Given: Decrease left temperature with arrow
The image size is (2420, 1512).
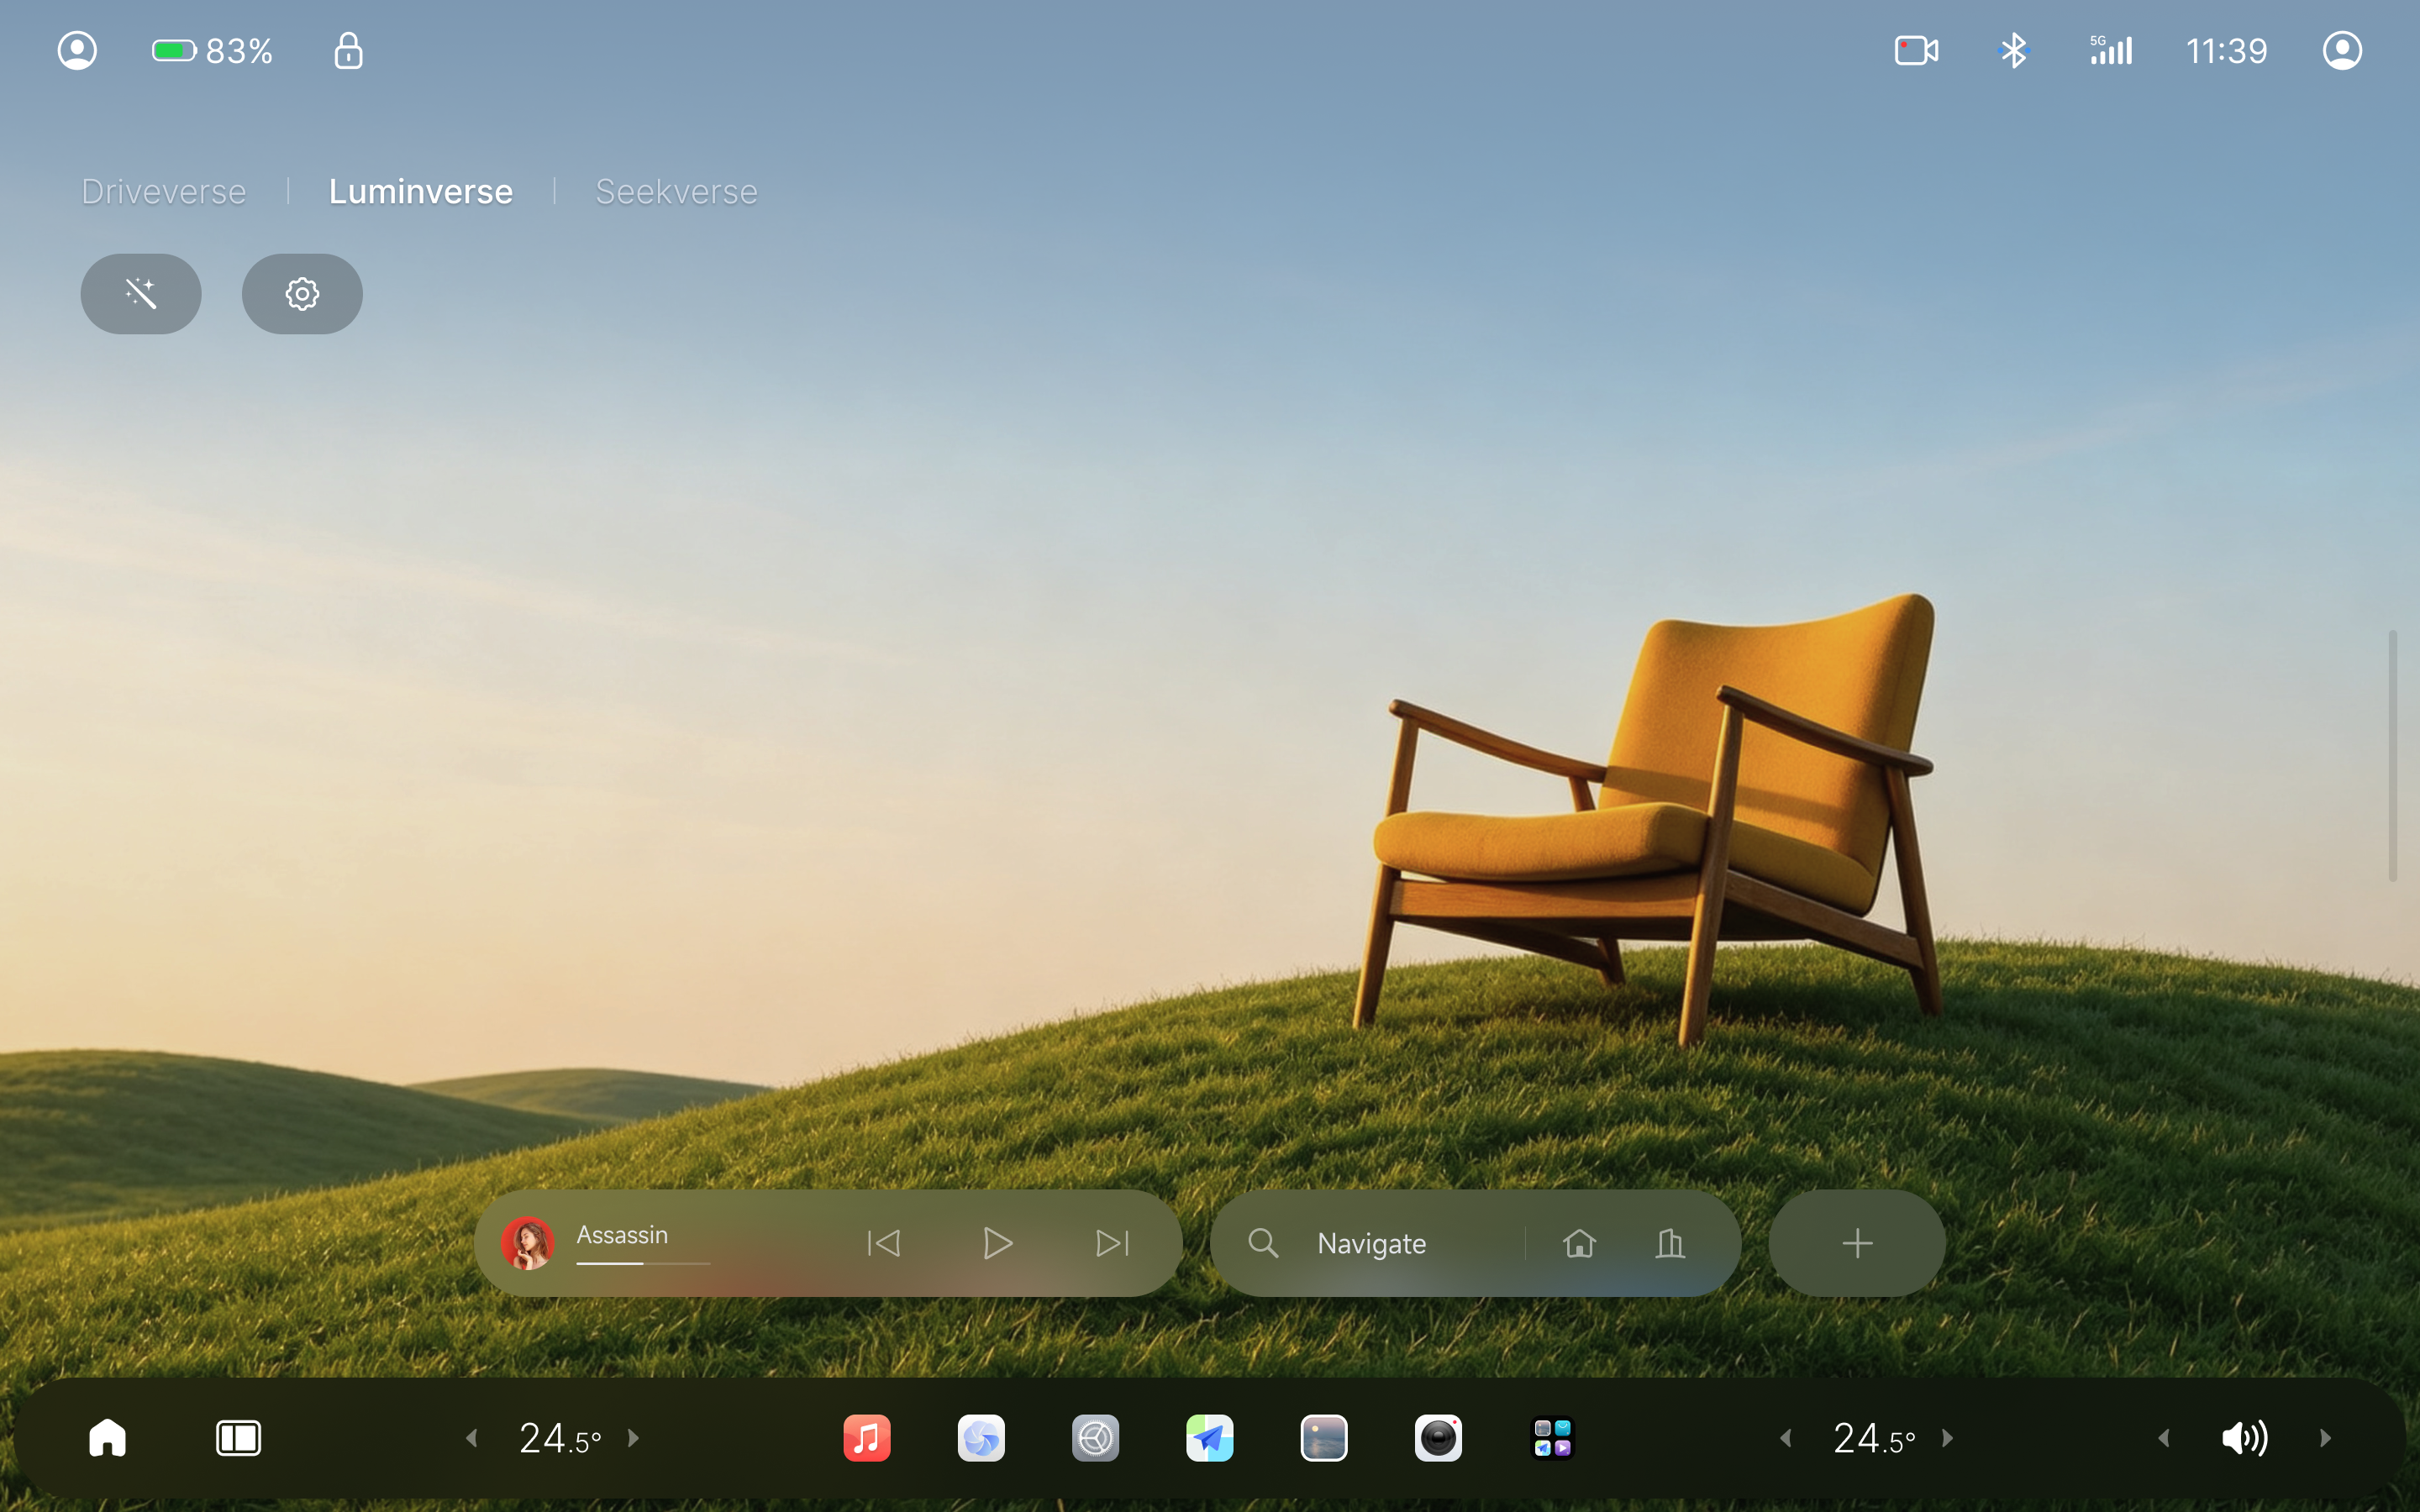Looking at the screenshot, I should coord(471,1438).
